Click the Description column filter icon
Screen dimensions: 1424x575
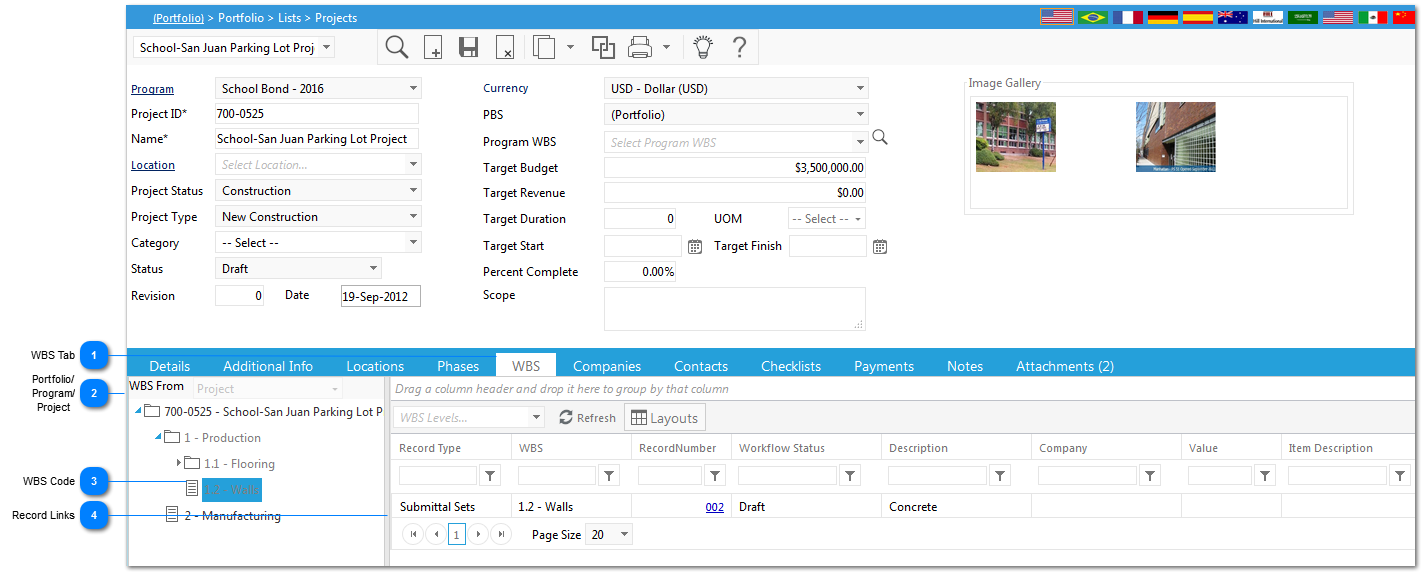click(1000, 476)
